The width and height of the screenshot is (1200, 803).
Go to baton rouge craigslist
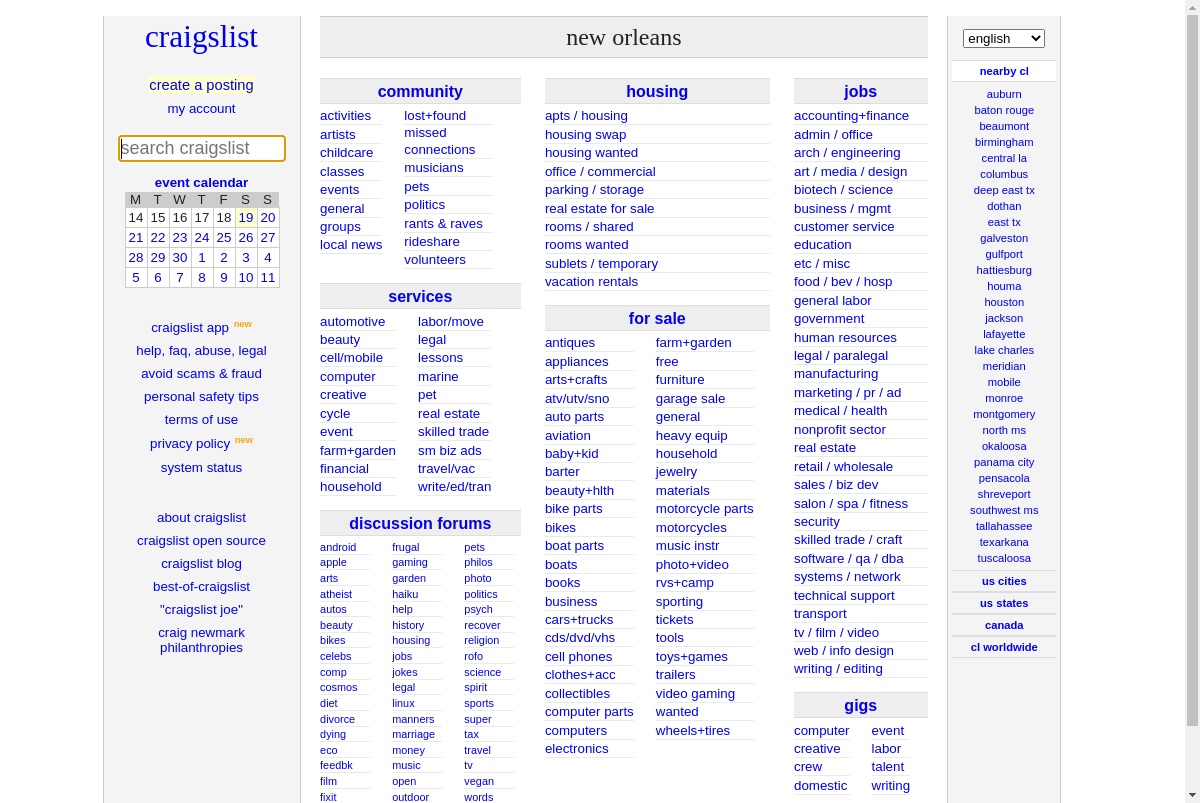point(1004,110)
